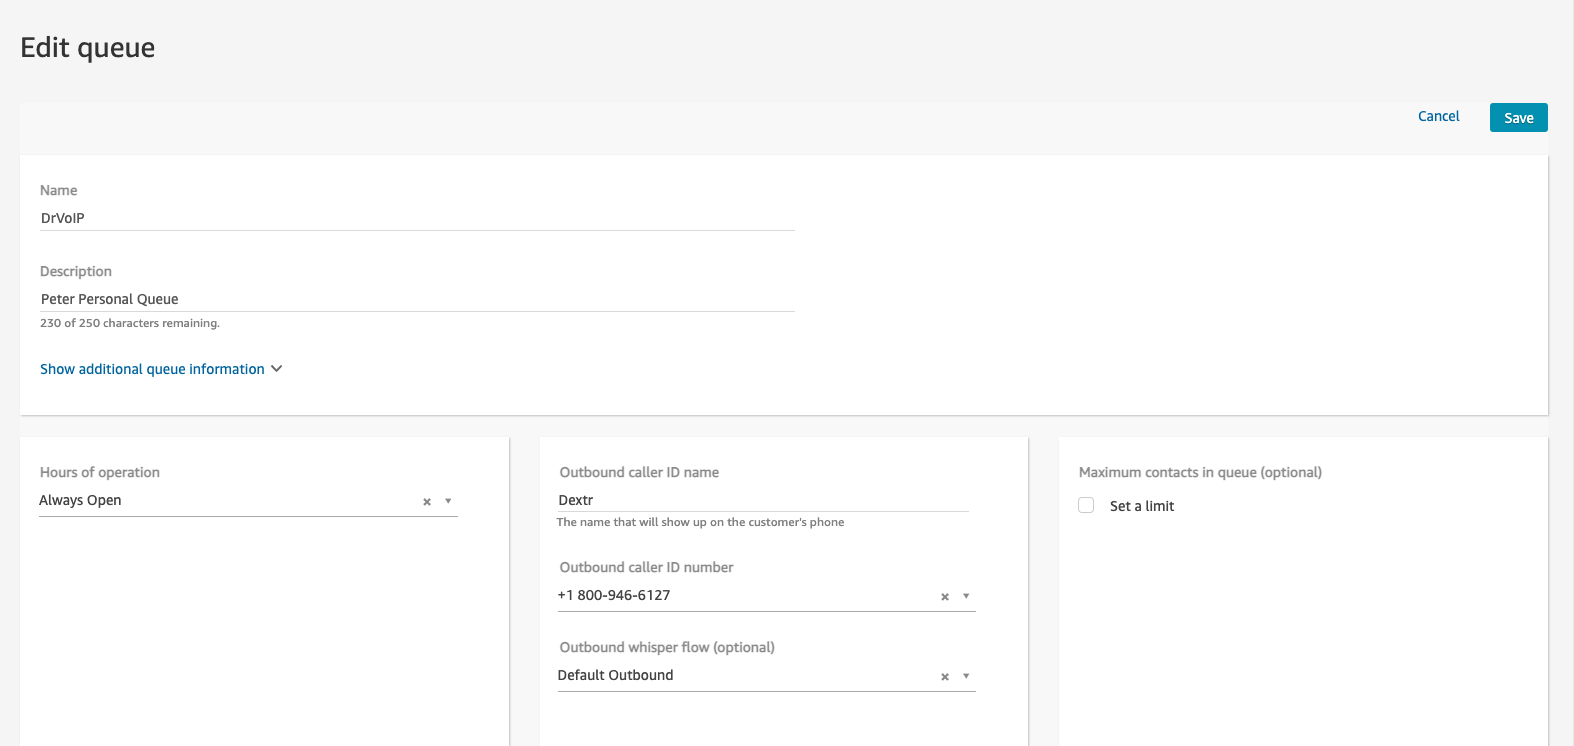Edit the queue Name field
Image resolution: width=1574 pixels, height=746 pixels.
[417, 218]
